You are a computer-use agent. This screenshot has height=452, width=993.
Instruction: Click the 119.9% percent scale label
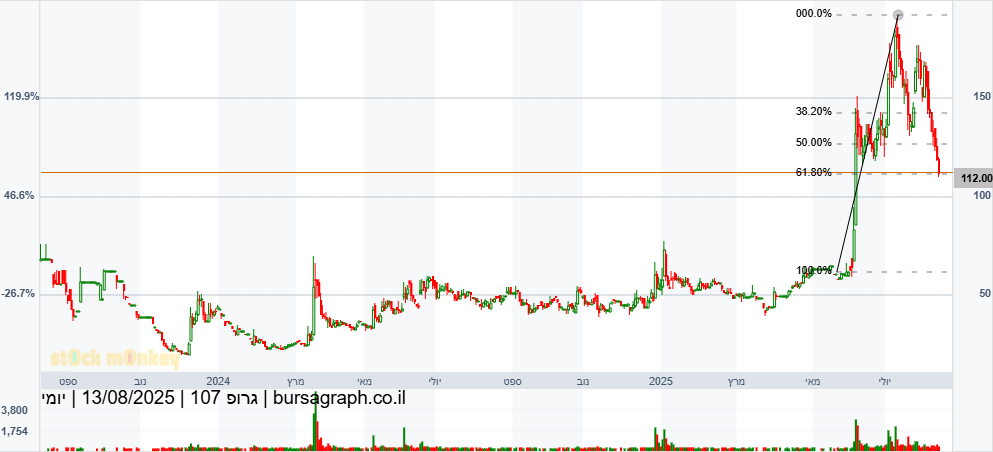tap(21, 97)
